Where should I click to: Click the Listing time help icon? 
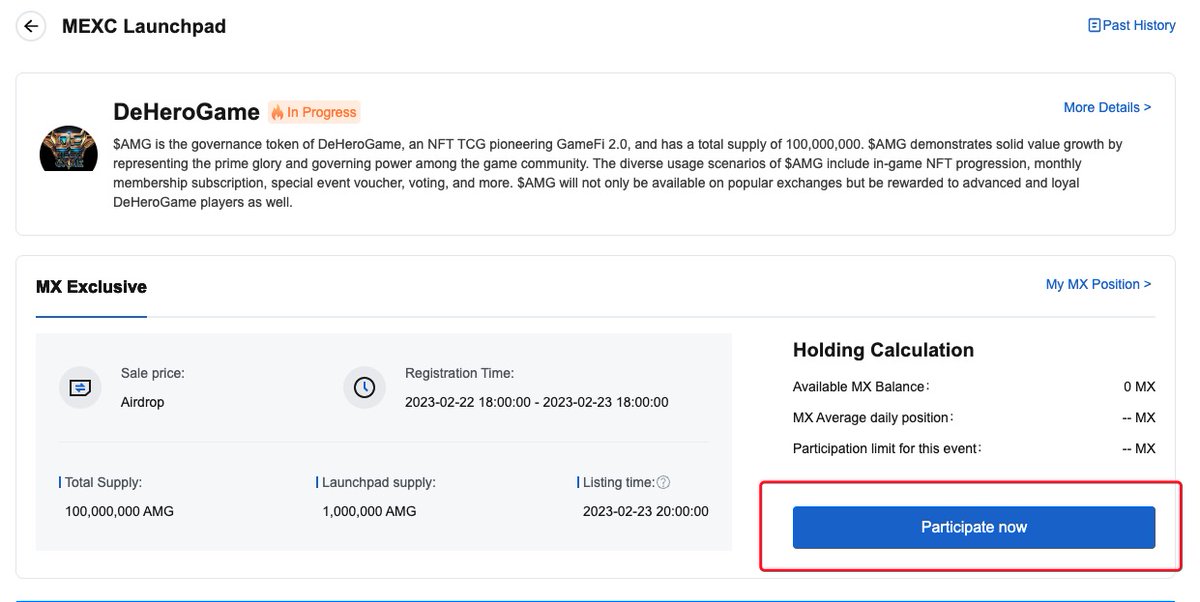(664, 482)
